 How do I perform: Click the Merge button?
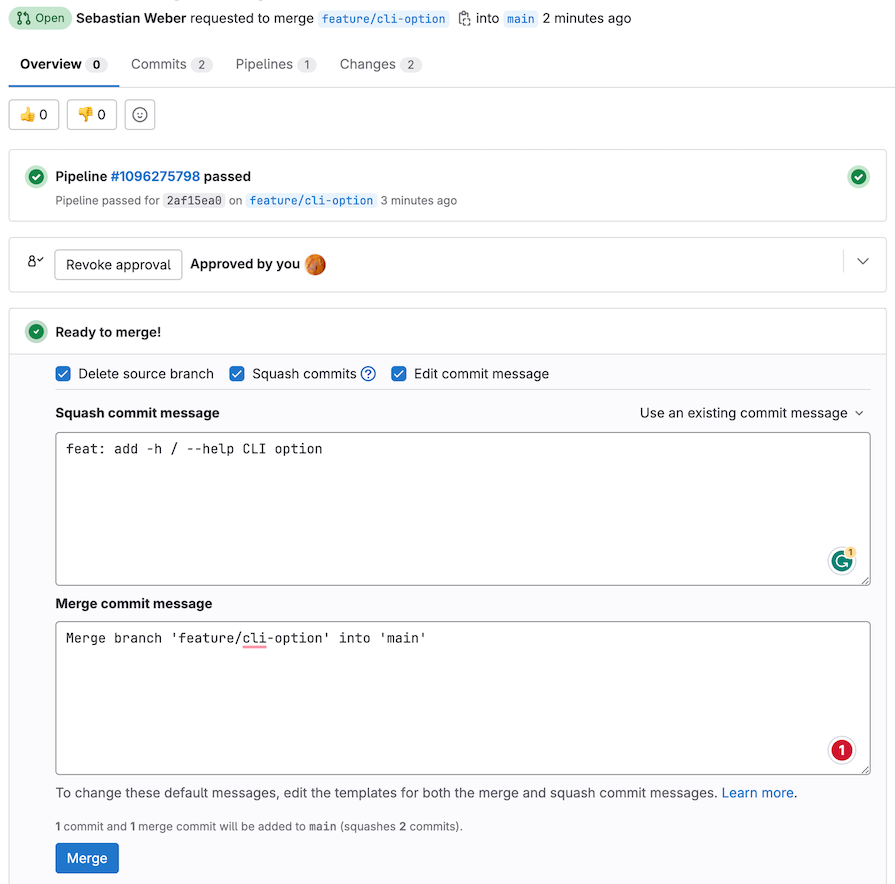click(x=86, y=857)
